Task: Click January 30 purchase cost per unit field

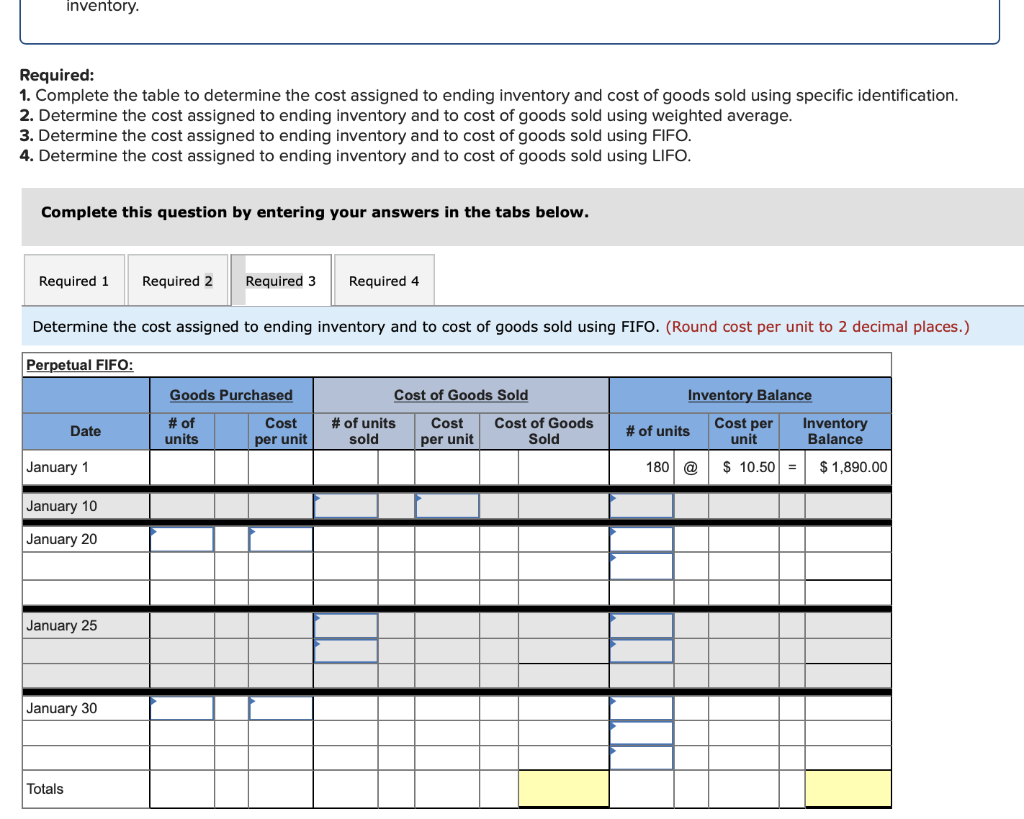Action: tap(281, 709)
